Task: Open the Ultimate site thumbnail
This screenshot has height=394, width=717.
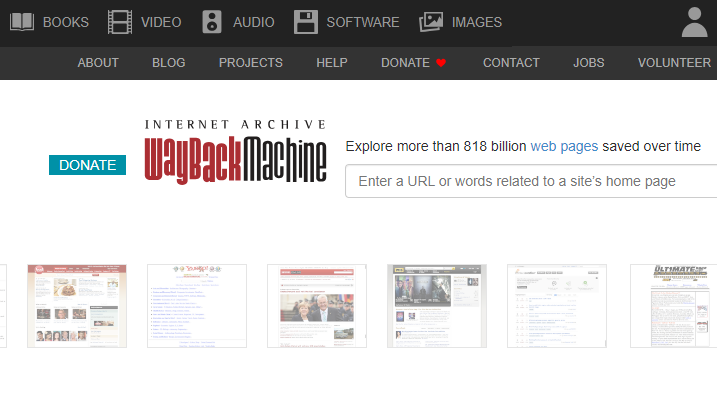Action: point(674,306)
